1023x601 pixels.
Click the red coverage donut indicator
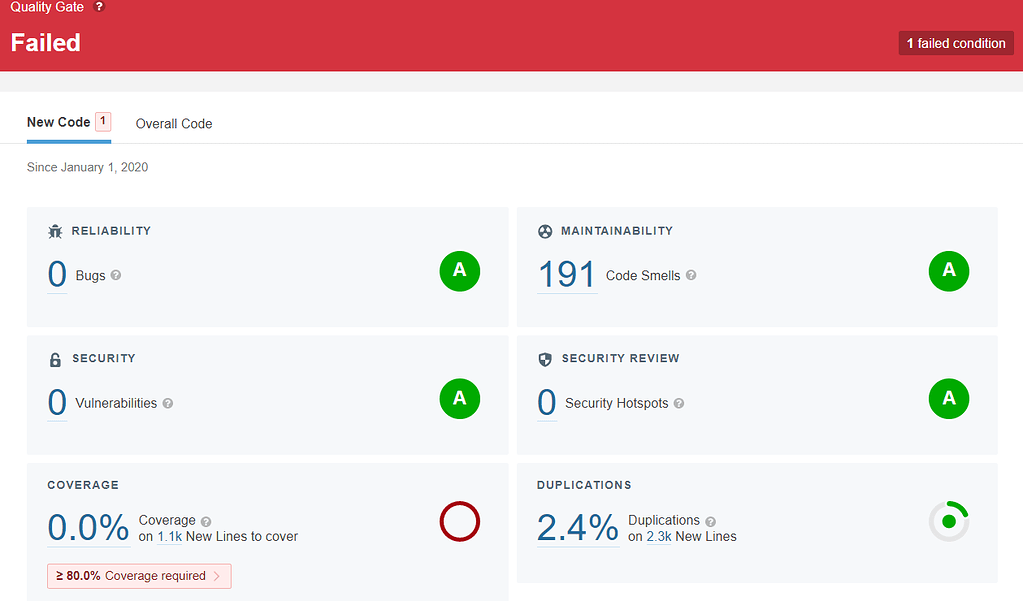point(460,521)
